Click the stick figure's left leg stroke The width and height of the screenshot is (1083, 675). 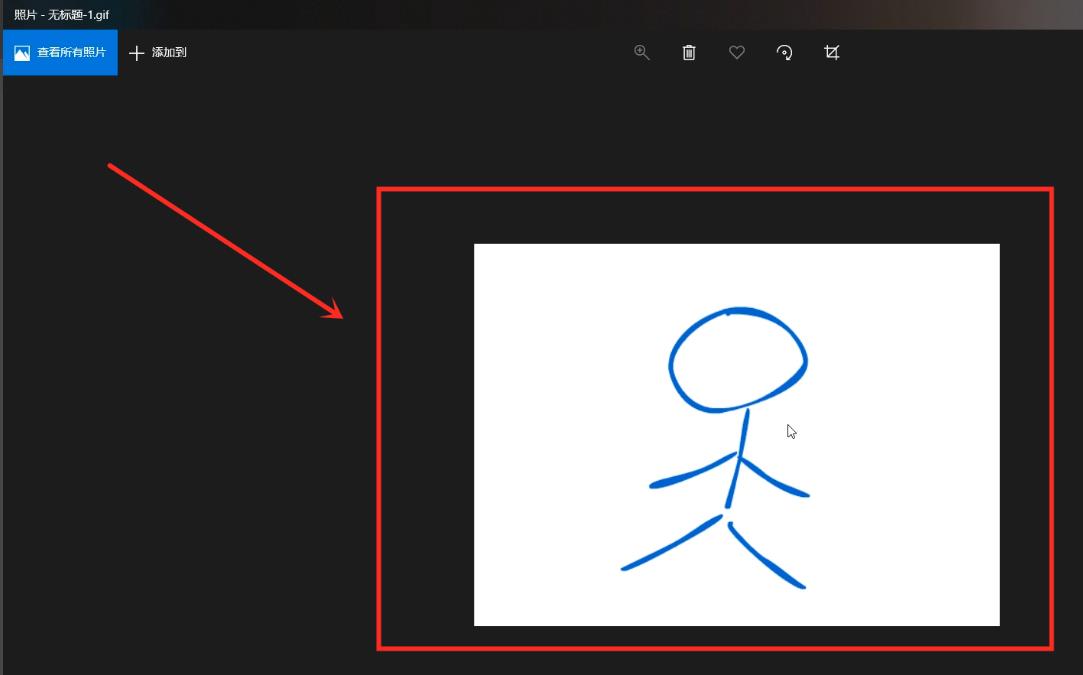671,543
